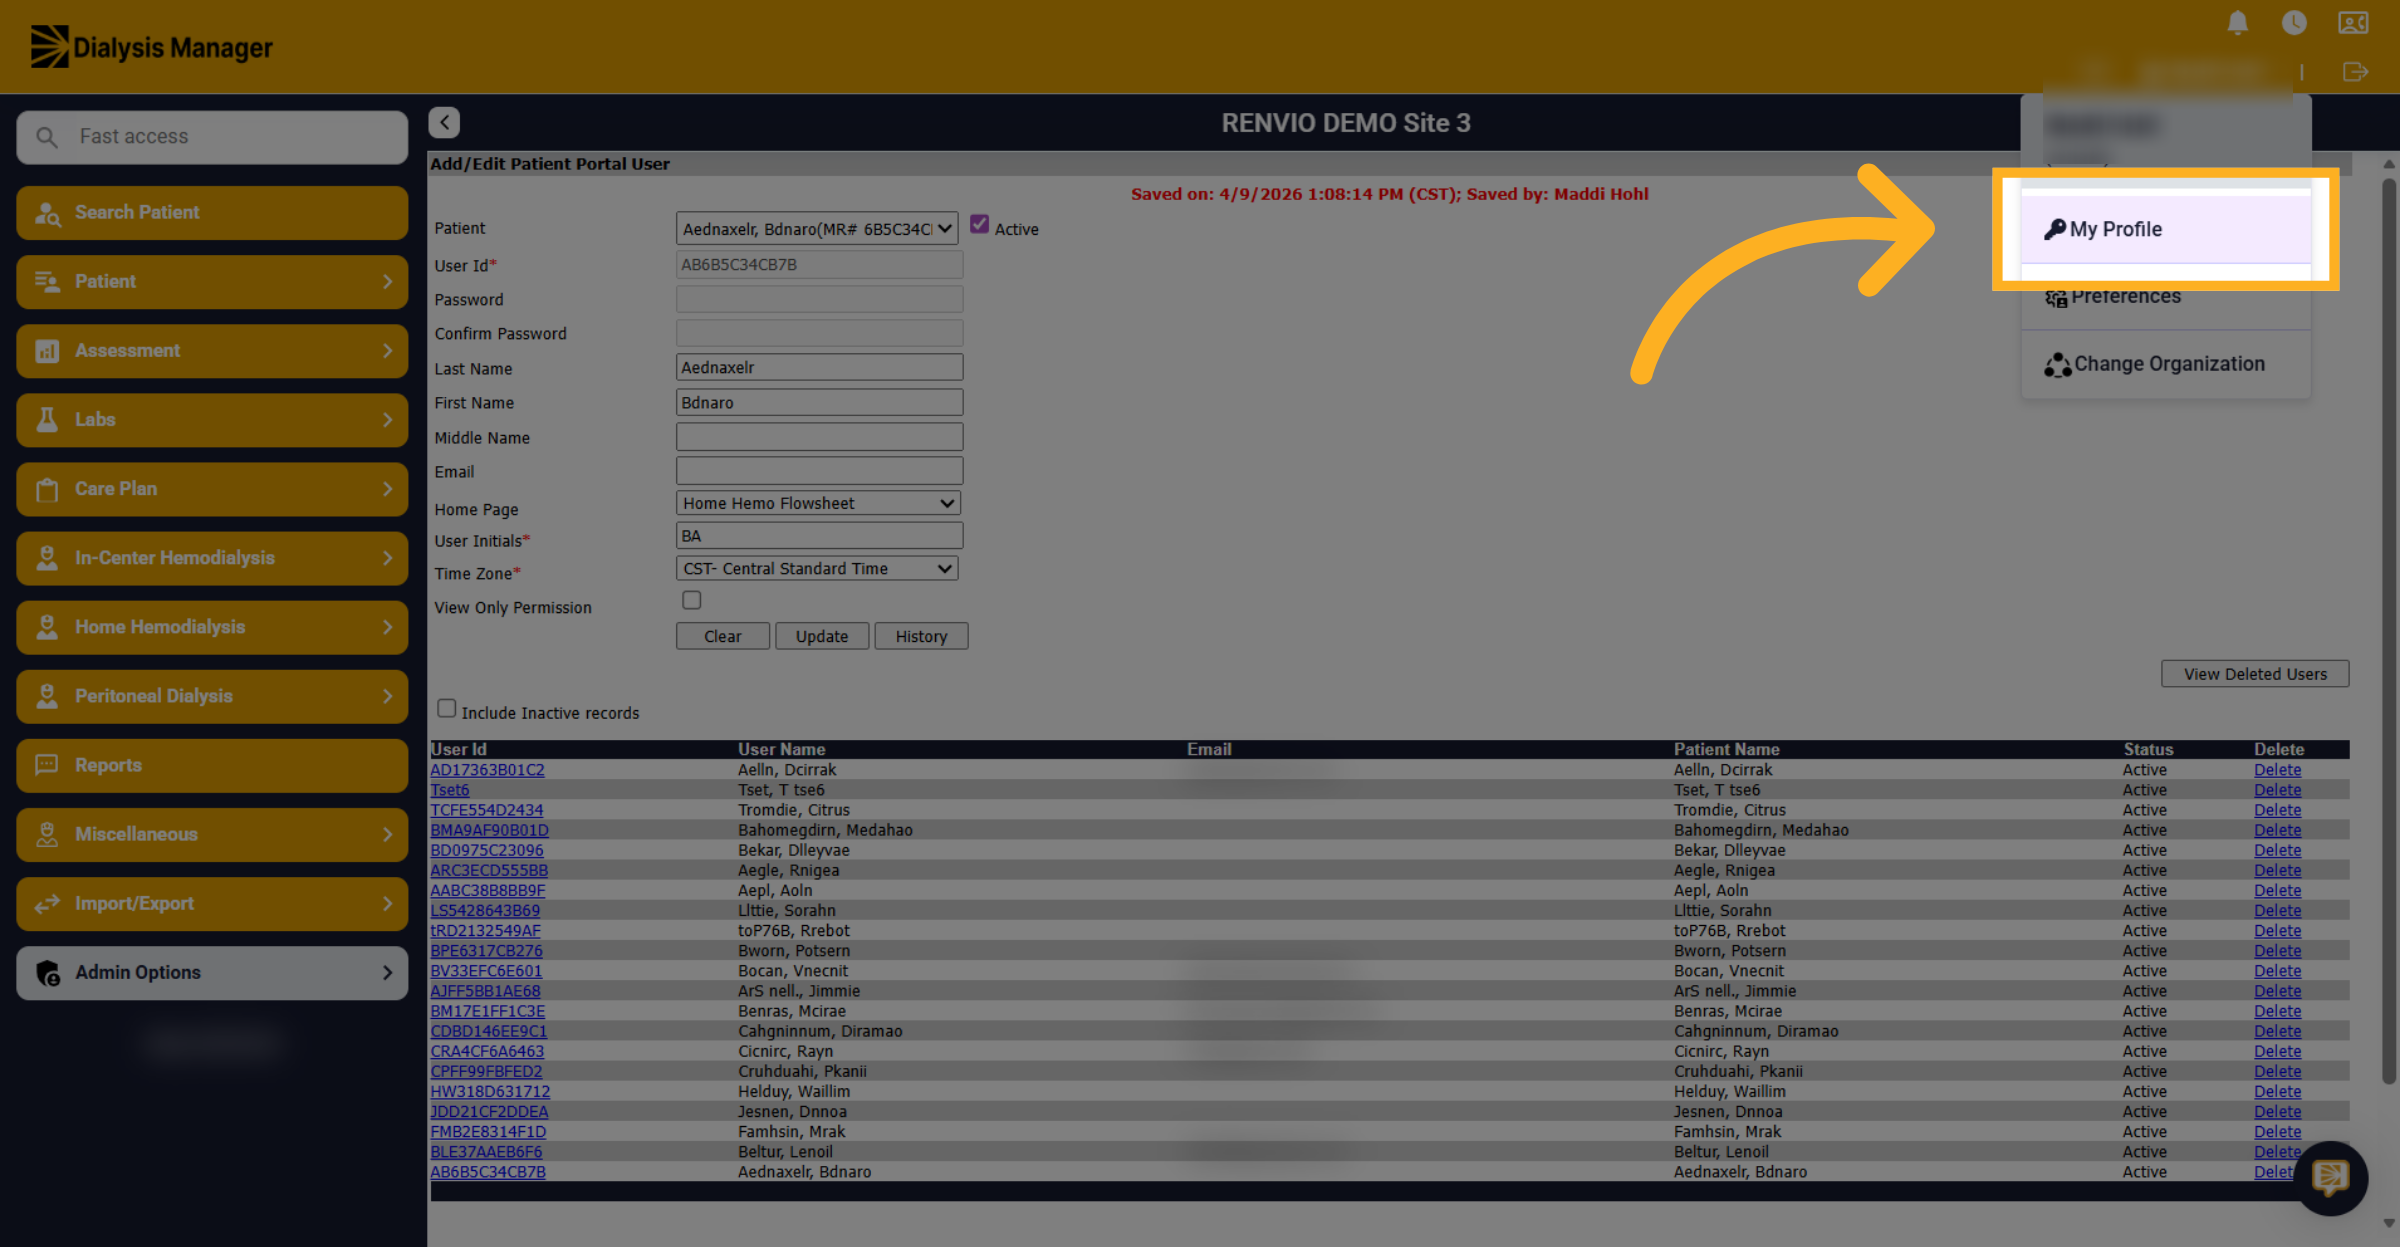Check Include Inactive records
The width and height of the screenshot is (2400, 1247).
pyautogui.click(x=446, y=708)
